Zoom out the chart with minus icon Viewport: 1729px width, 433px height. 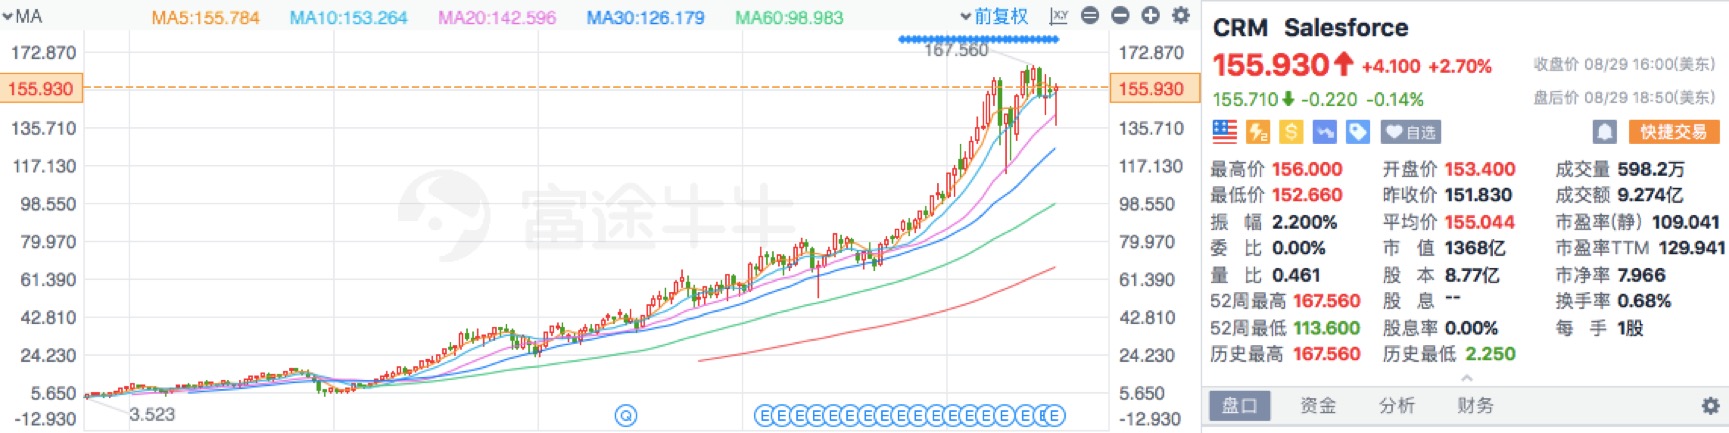[x=1120, y=16]
